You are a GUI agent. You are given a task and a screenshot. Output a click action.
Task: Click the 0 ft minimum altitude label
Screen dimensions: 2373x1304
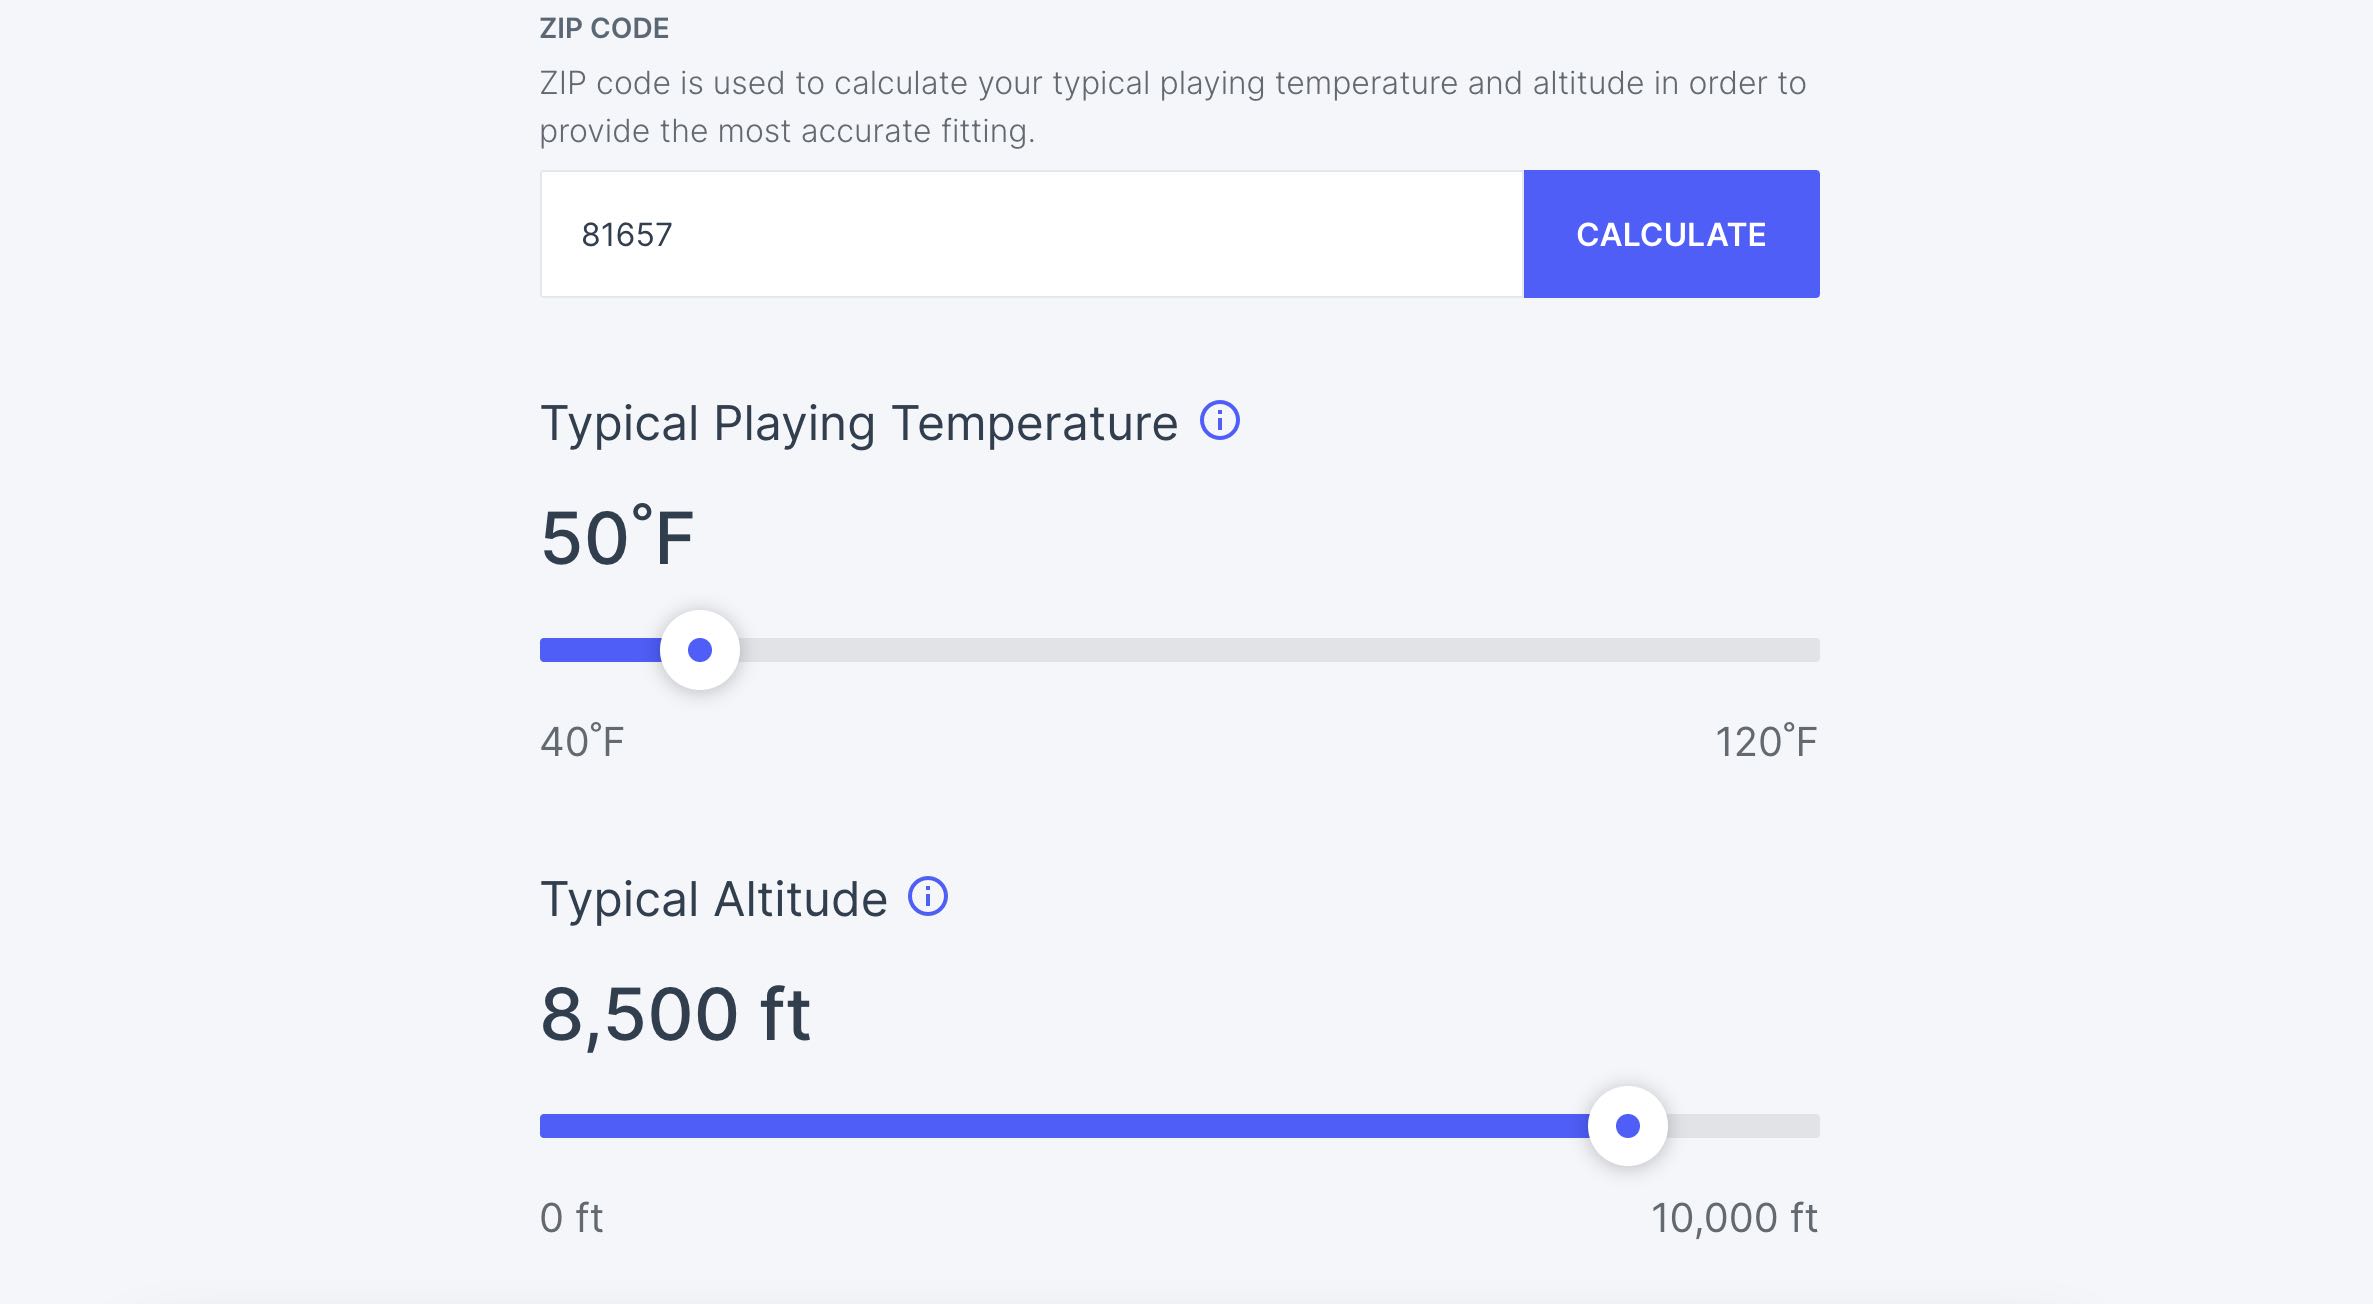click(x=571, y=1218)
